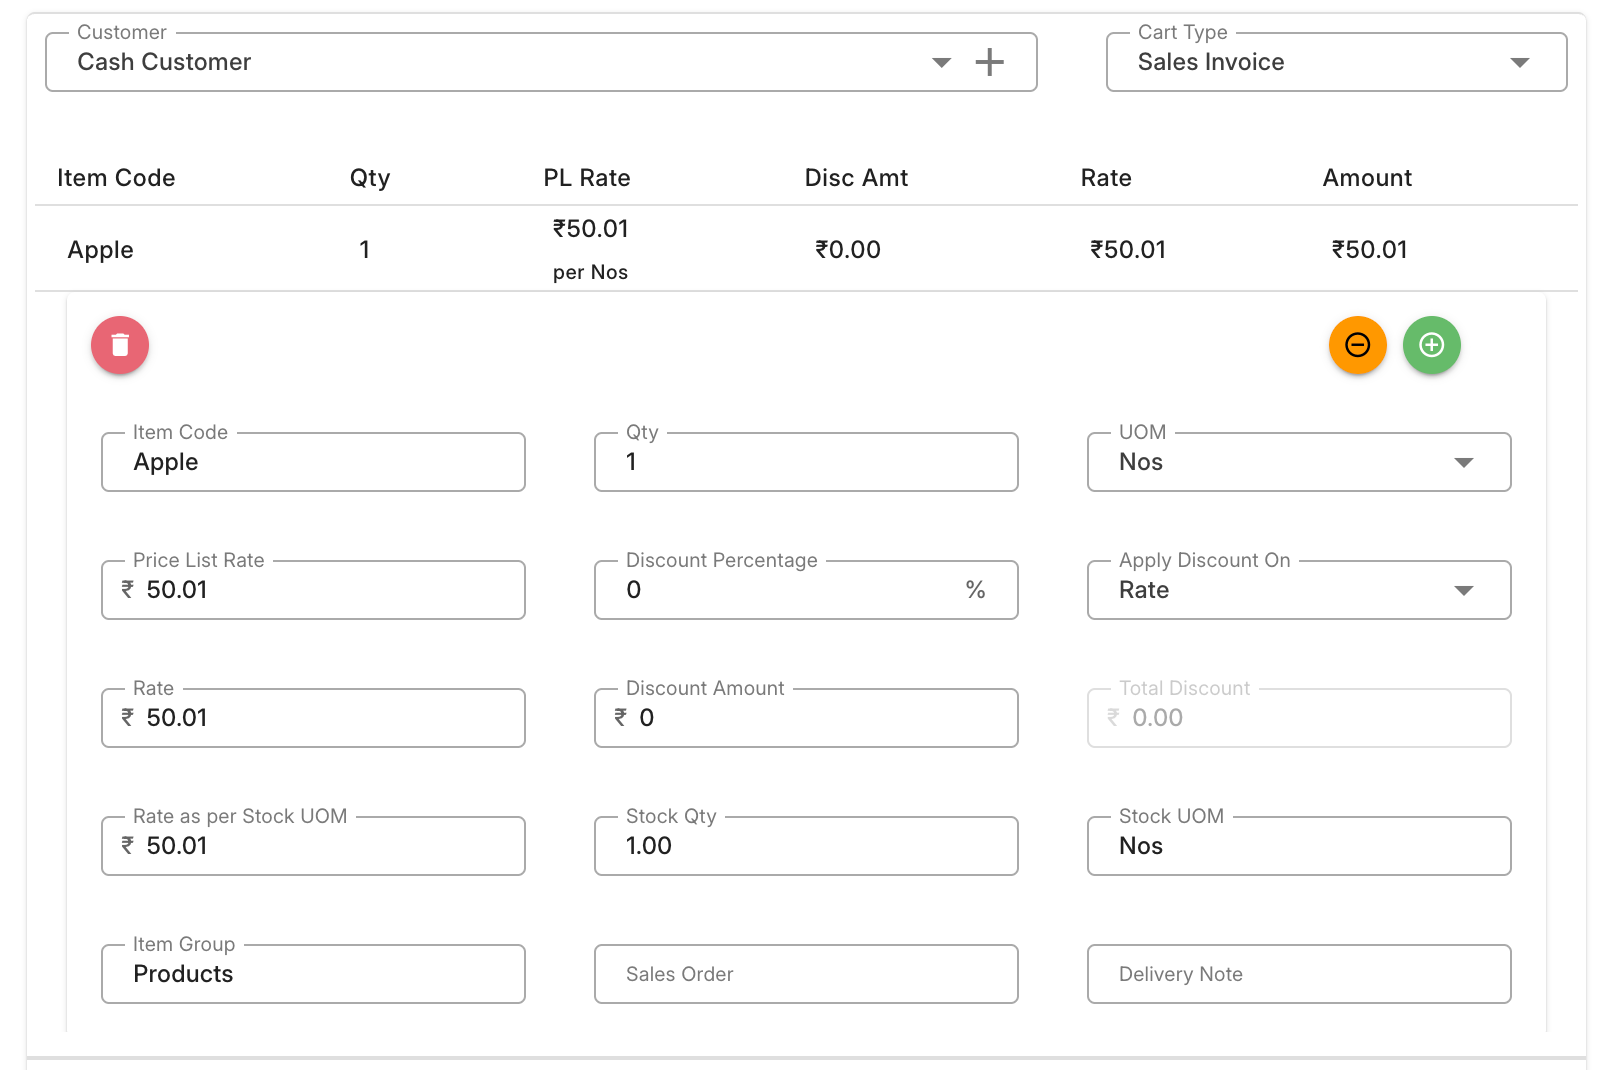
Task: Click the red trash delete item button
Action: coord(120,345)
